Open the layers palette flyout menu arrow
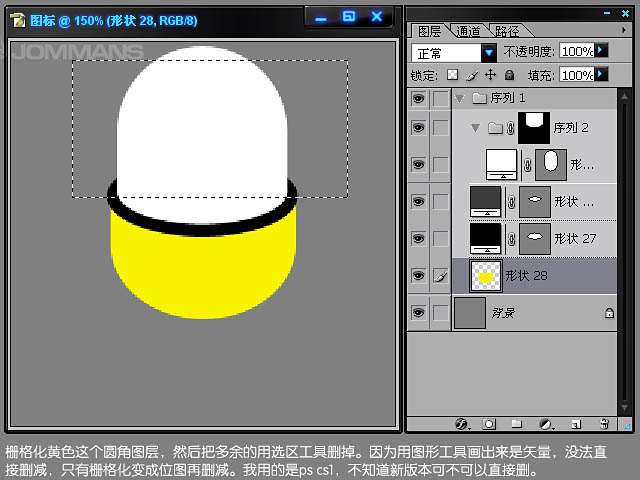The image size is (640, 480). (x=623, y=30)
